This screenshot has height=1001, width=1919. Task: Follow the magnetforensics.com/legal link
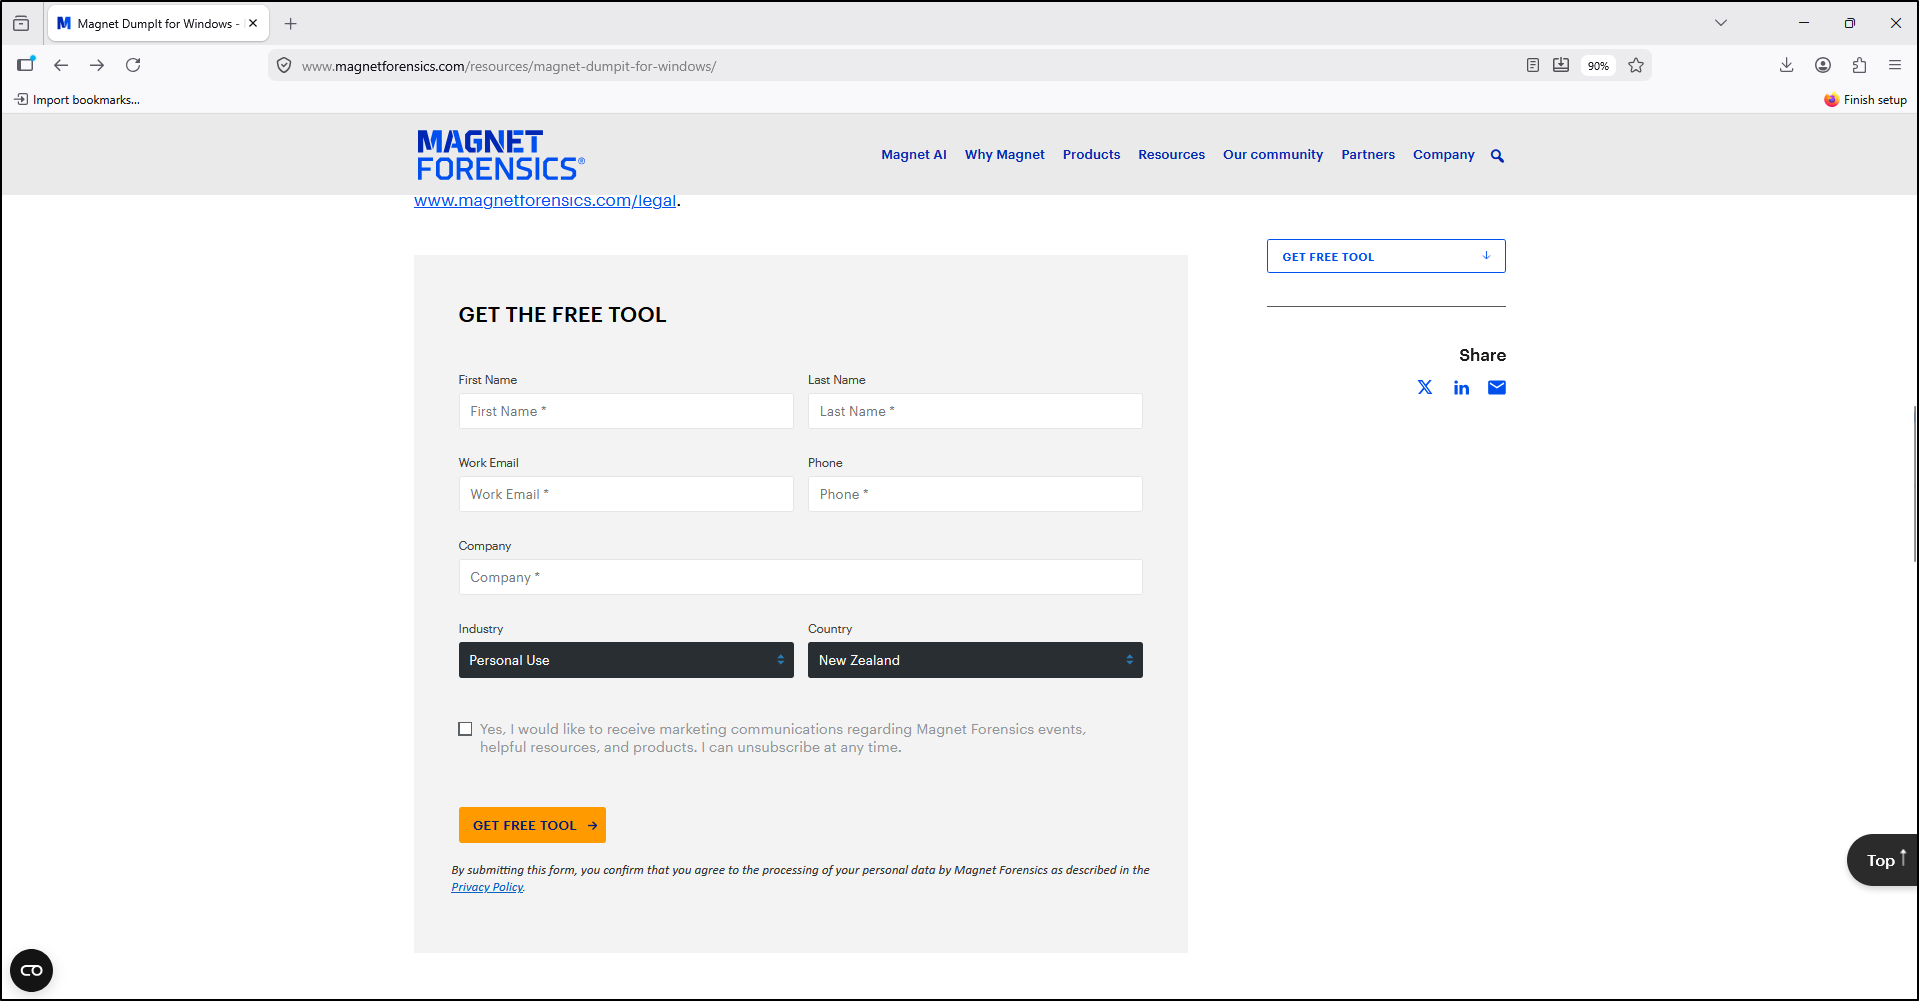(545, 201)
